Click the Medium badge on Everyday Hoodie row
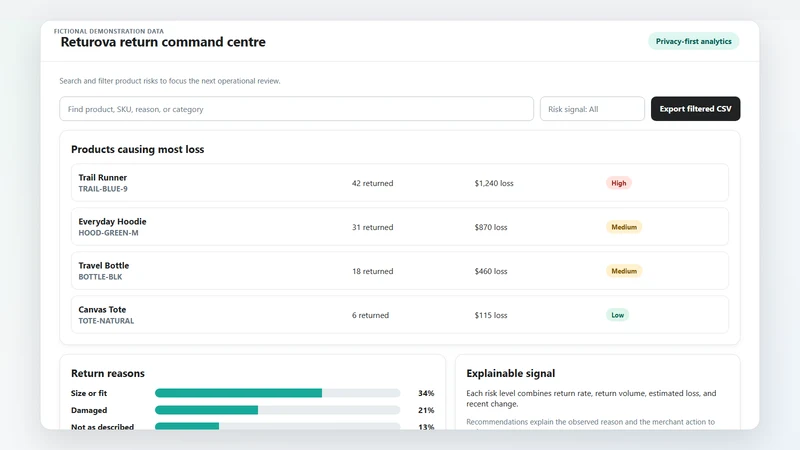Screen dimensions: 800x450 pos(624,227)
